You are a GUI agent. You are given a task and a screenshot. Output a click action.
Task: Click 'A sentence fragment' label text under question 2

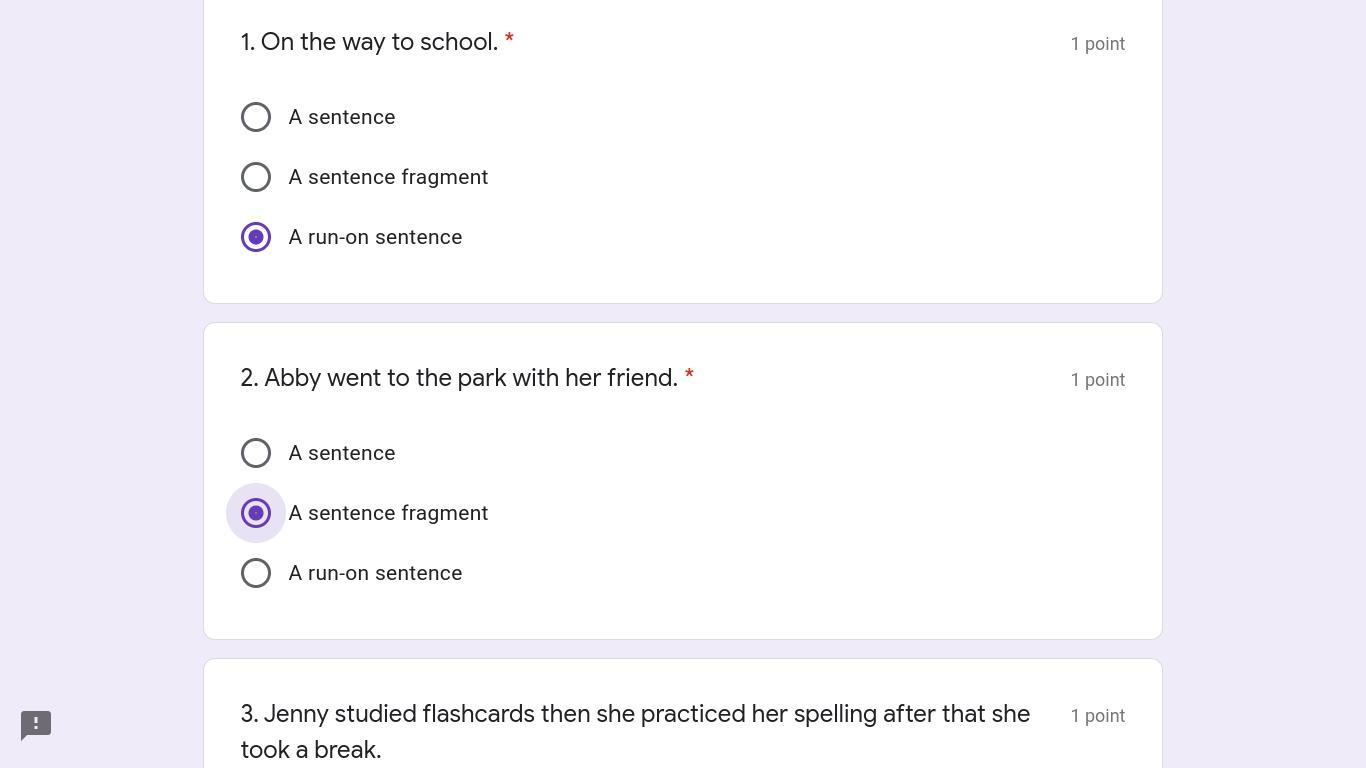pyautogui.click(x=388, y=513)
